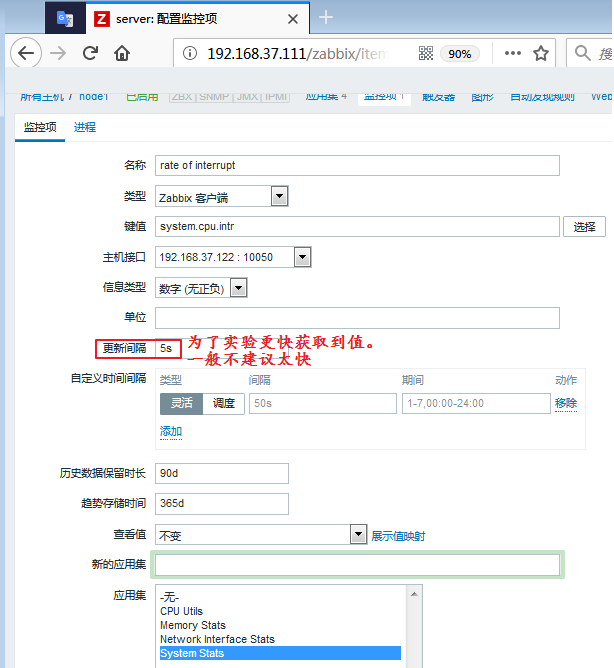614x668 pixels.
Task: Click the browser back arrow button
Action: pos(28,54)
